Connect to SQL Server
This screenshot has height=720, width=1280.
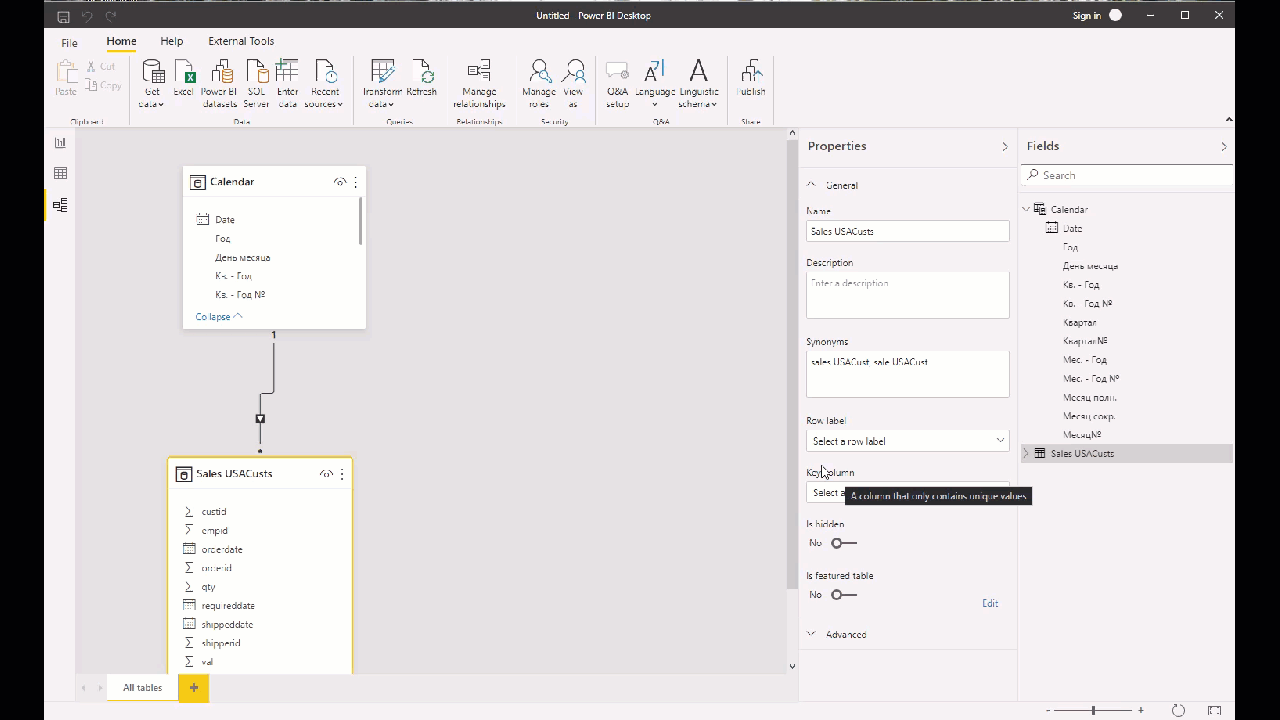pyautogui.click(x=256, y=84)
